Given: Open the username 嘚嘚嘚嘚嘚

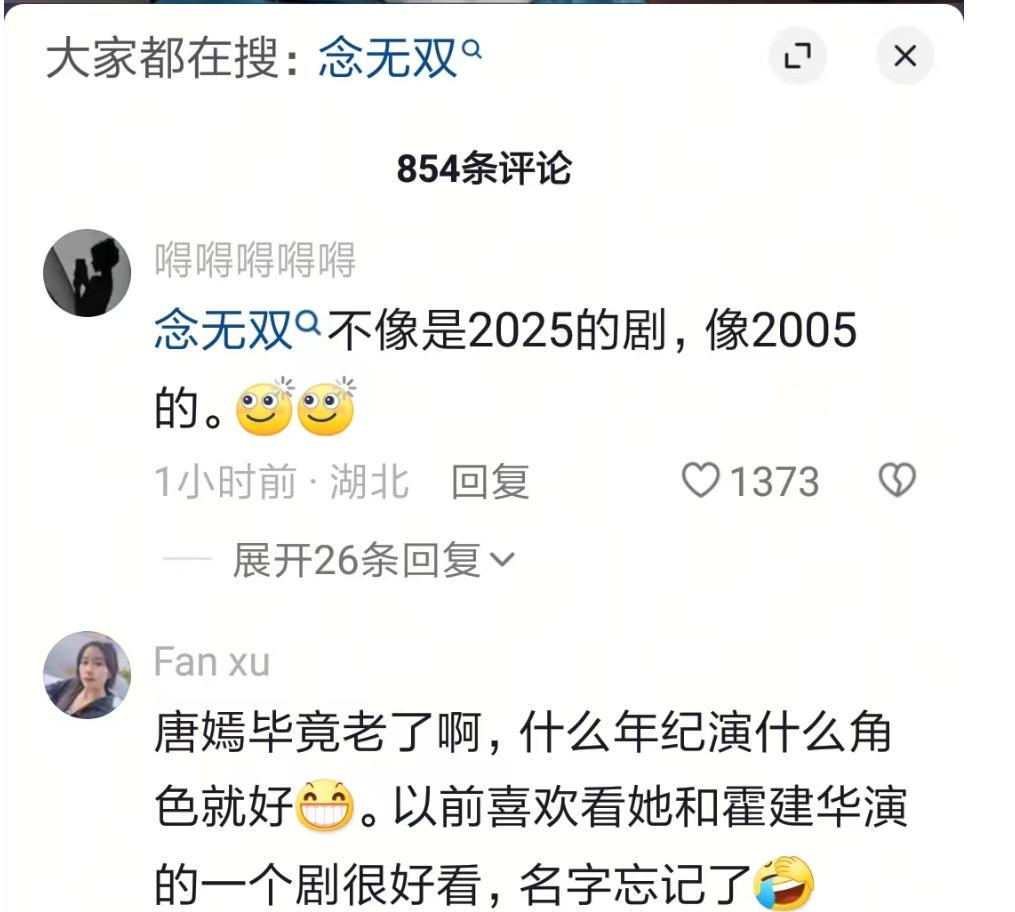Looking at the screenshot, I should (255, 260).
